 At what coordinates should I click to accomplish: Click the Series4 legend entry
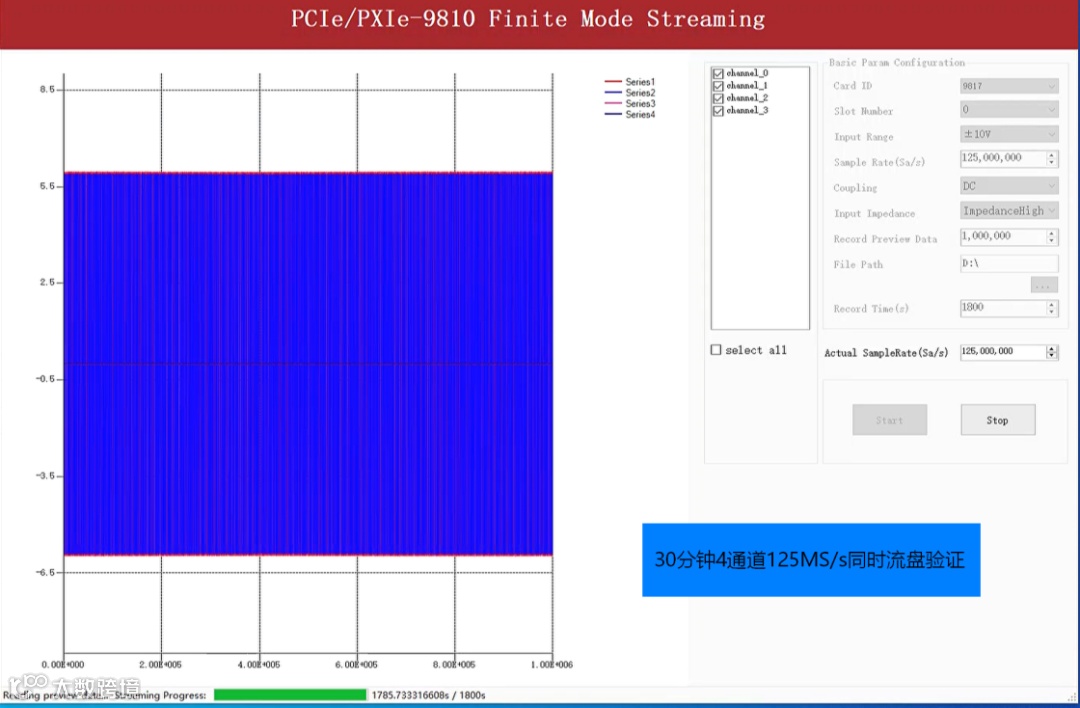point(630,114)
